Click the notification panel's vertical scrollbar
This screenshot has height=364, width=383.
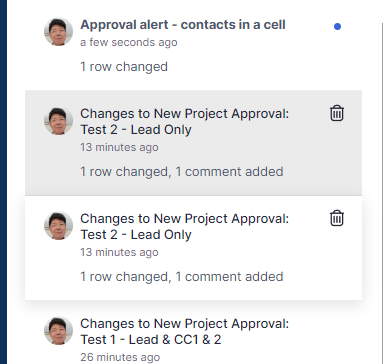(x=382, y=193)
